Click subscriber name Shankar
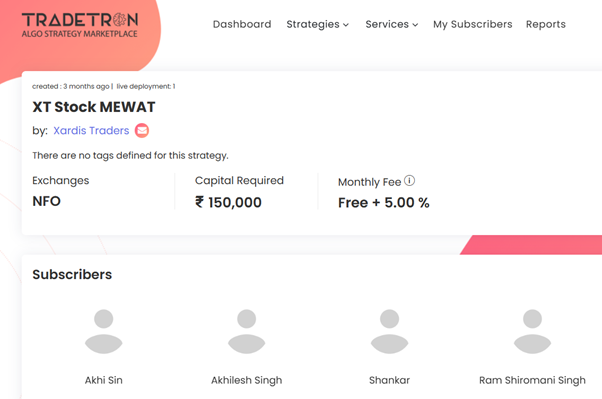 tap(389, 380)
